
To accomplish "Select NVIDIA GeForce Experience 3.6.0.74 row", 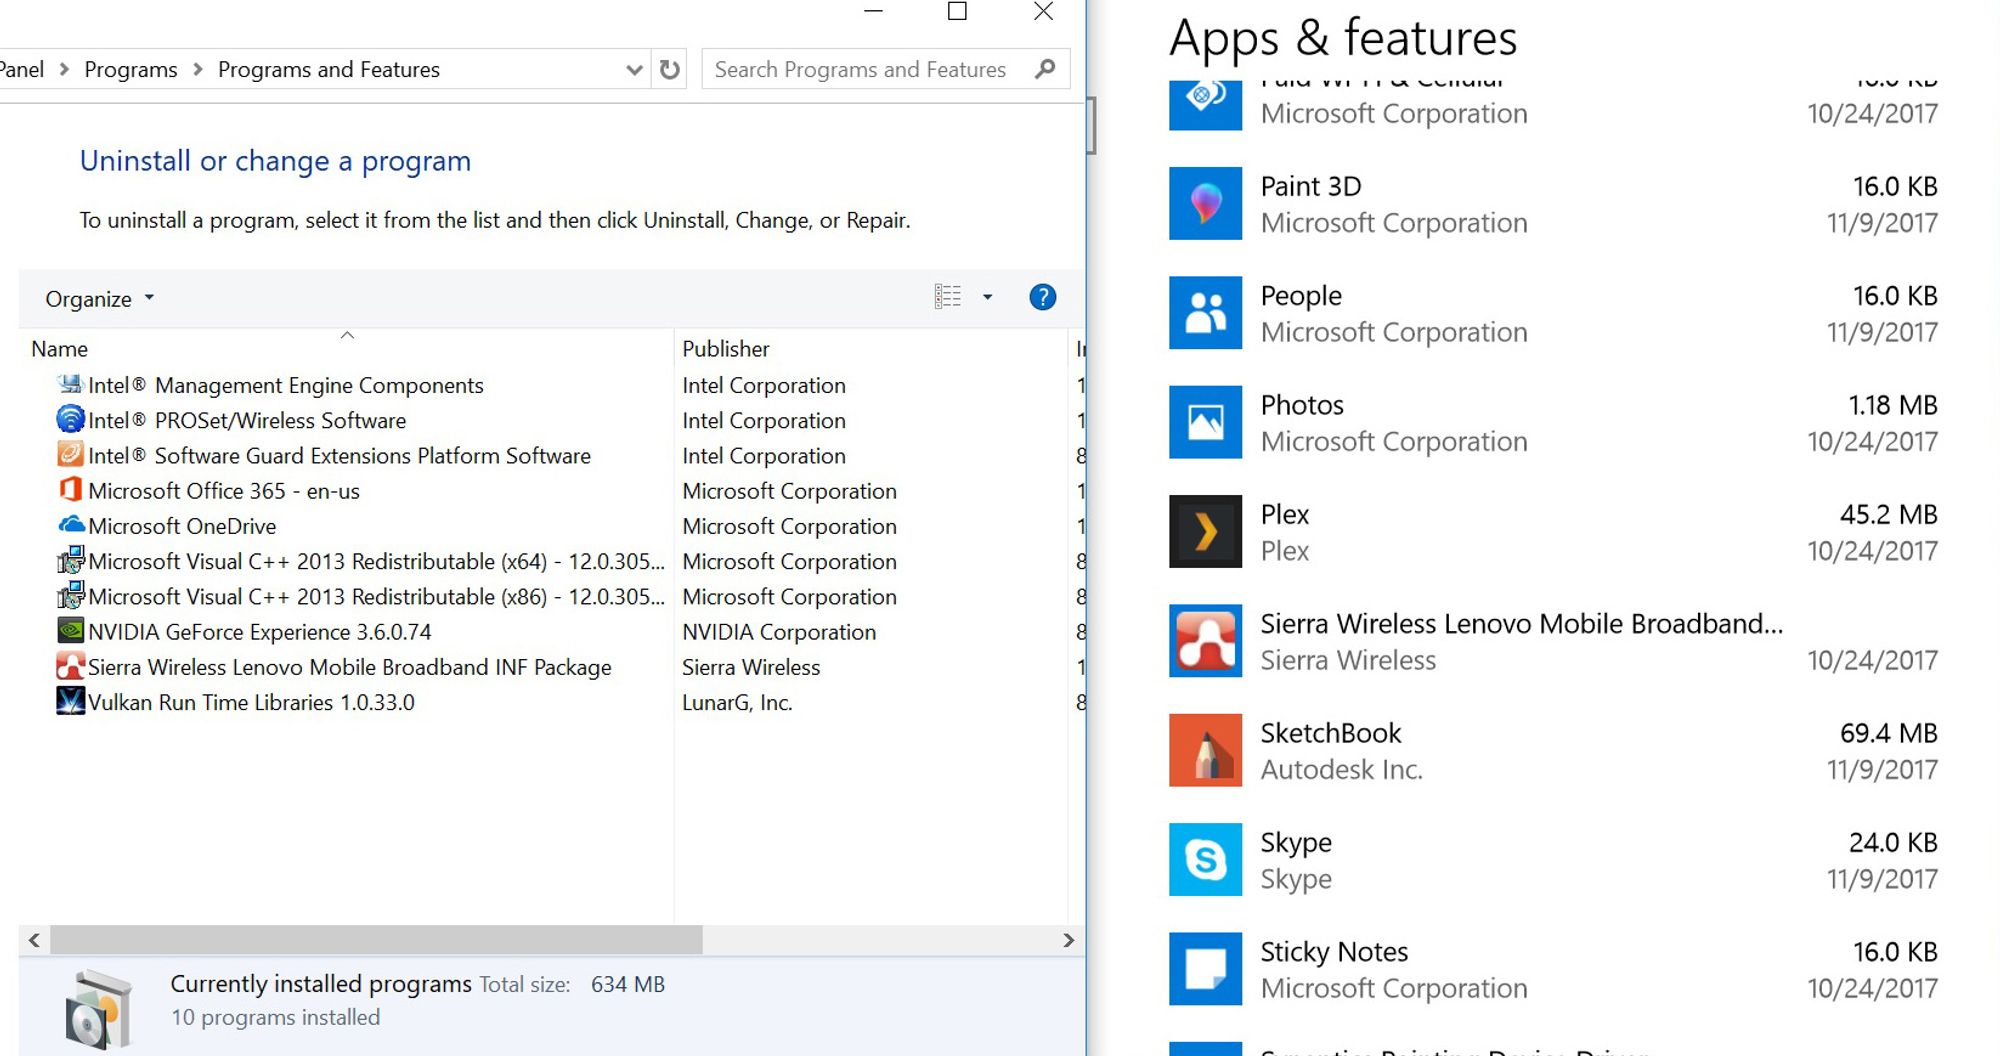I will [260, 632].
